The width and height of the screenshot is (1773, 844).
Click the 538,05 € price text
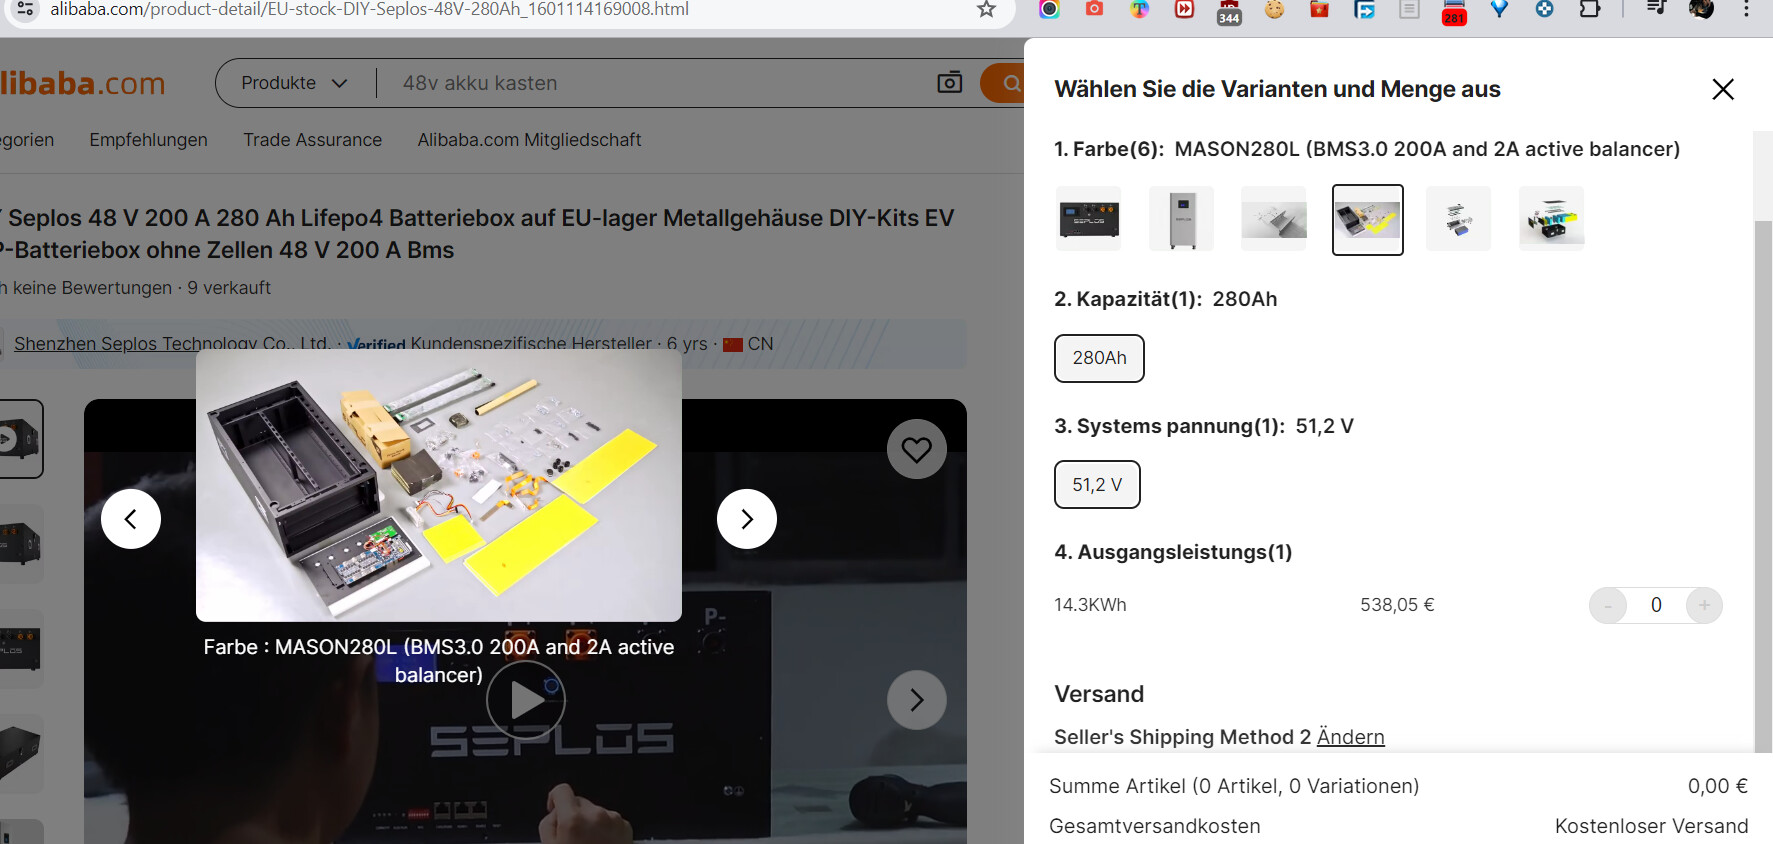(x=1397, y=605)
